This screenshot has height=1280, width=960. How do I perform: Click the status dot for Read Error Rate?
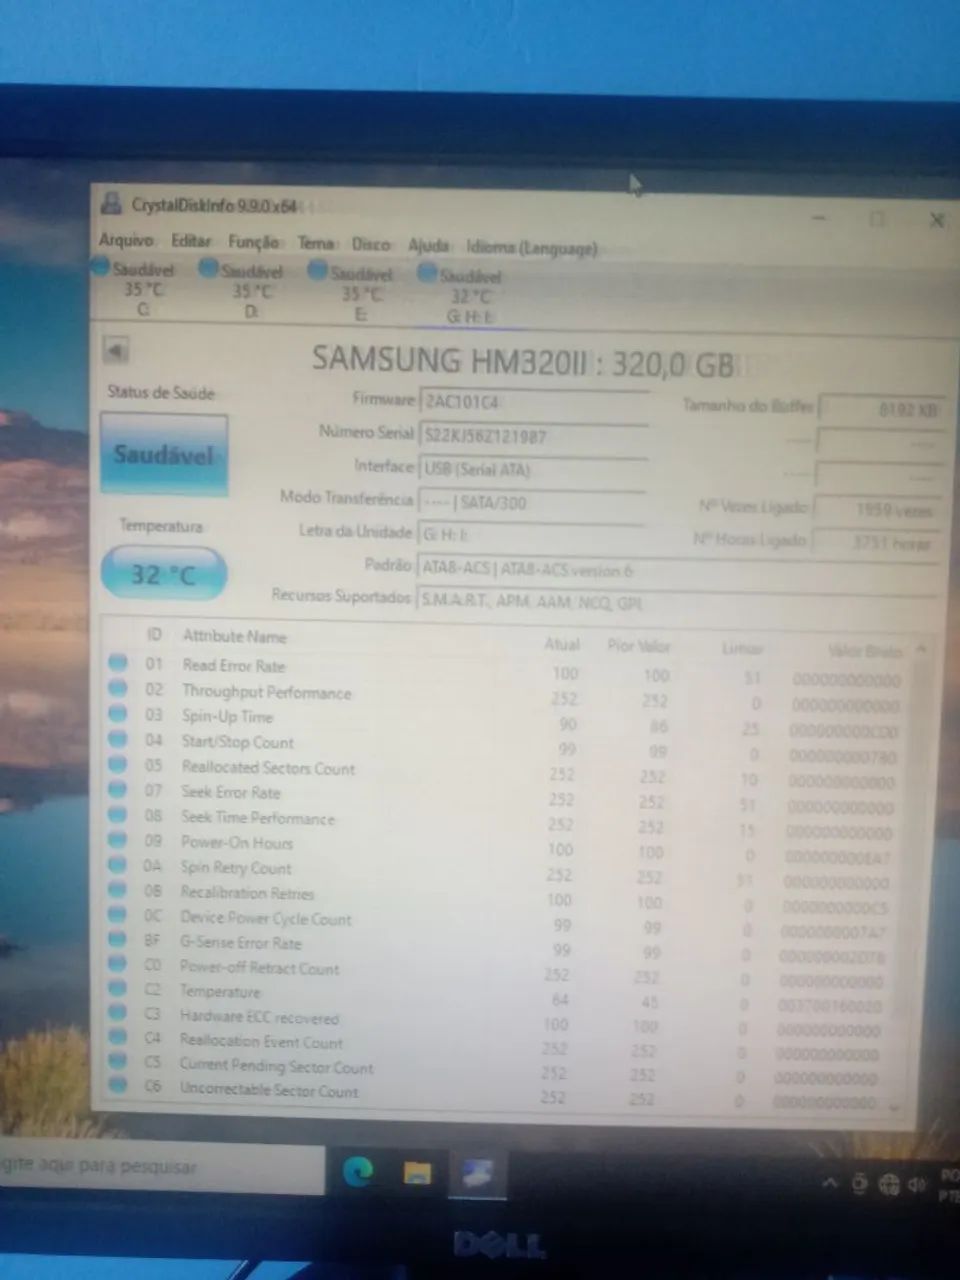pos(118,662)
